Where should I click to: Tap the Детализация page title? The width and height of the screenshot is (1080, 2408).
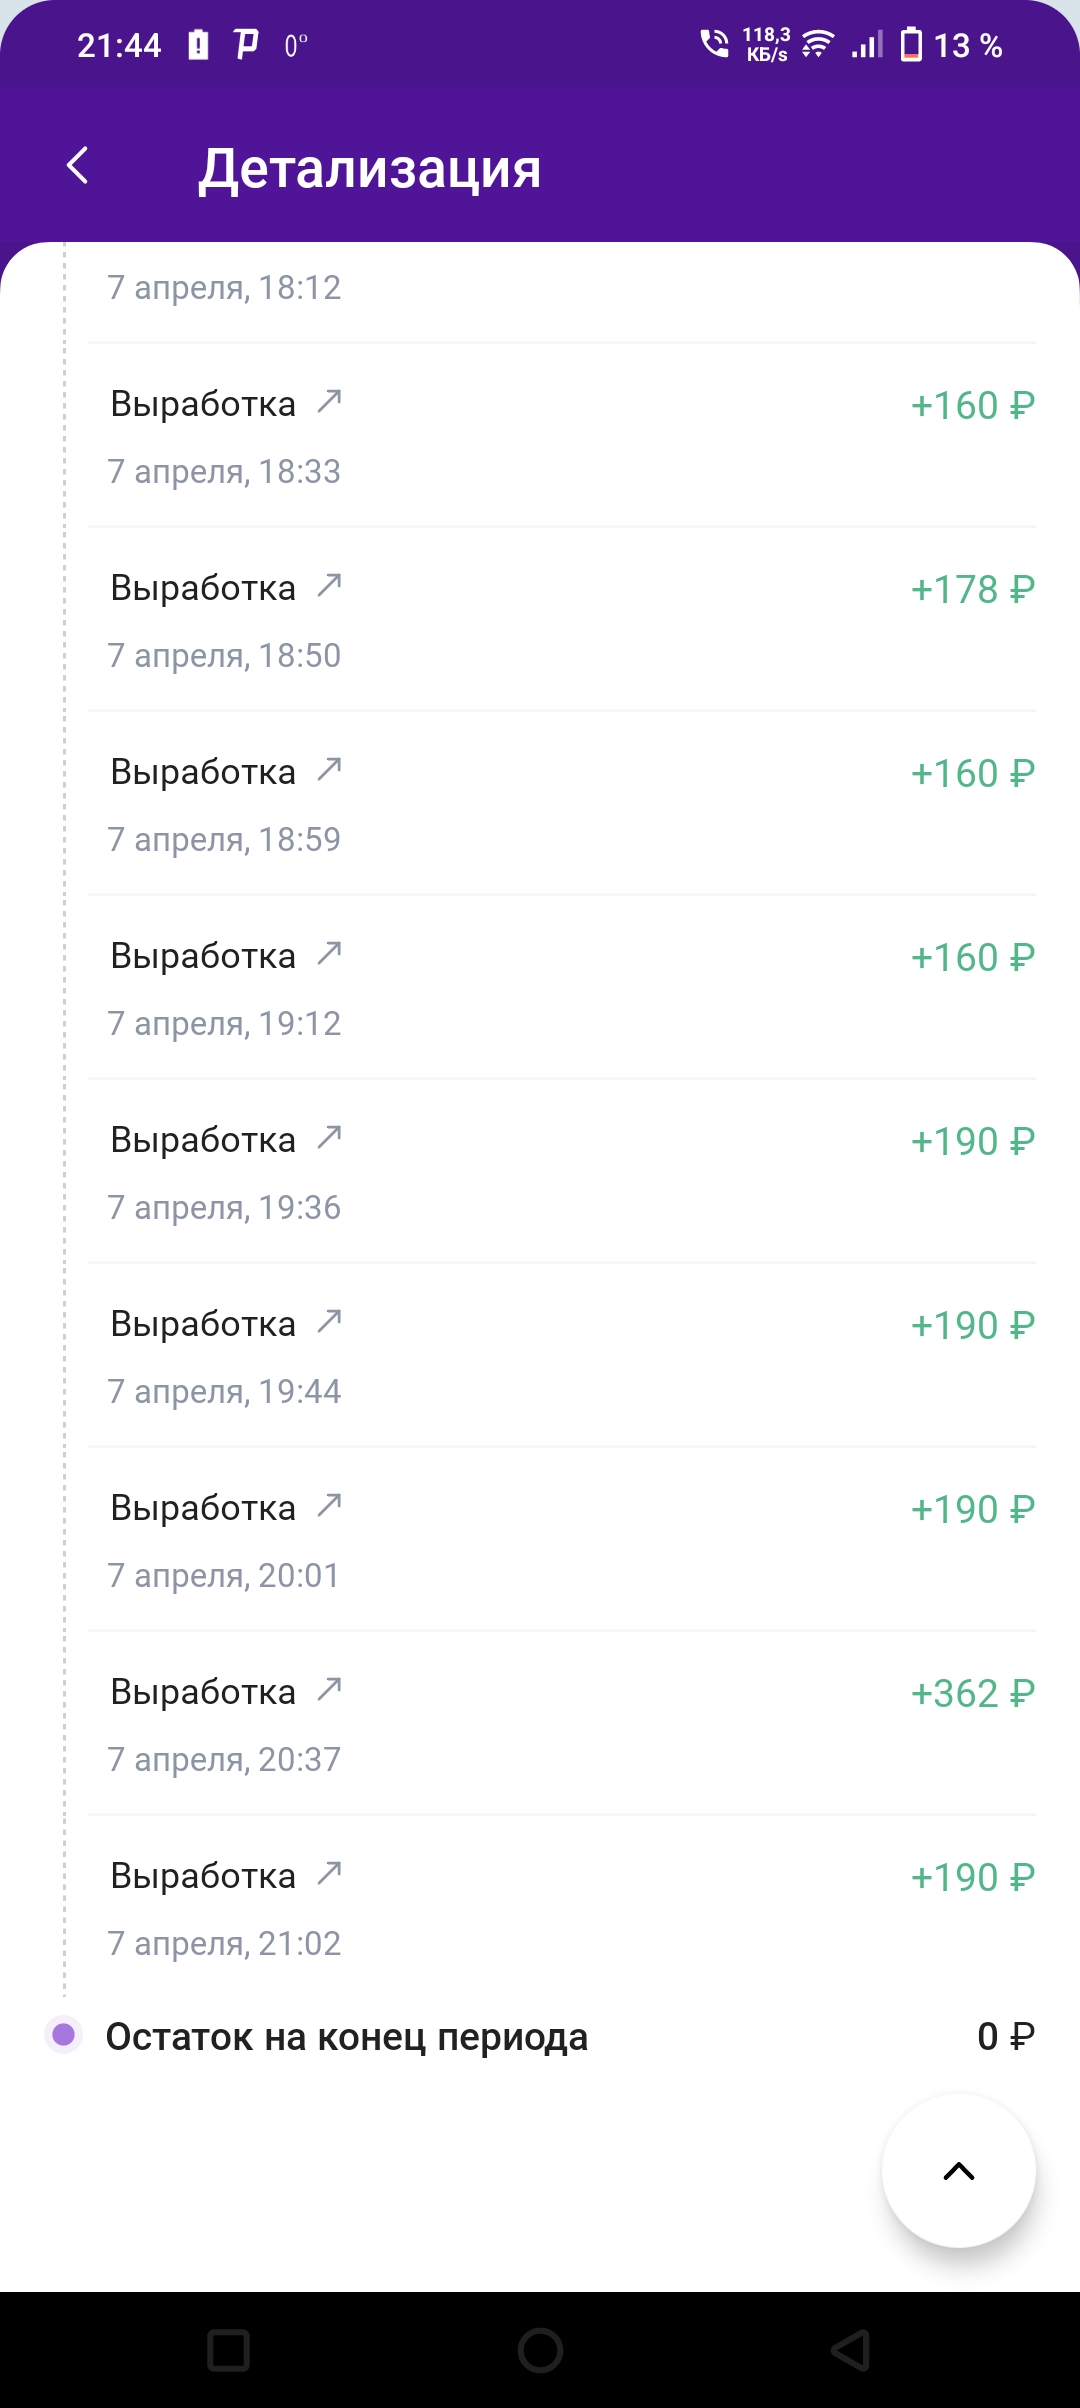click(370, 169)
